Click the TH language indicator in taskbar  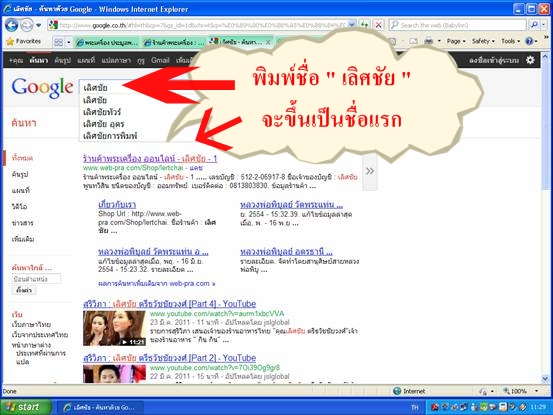tap(415, 407)
